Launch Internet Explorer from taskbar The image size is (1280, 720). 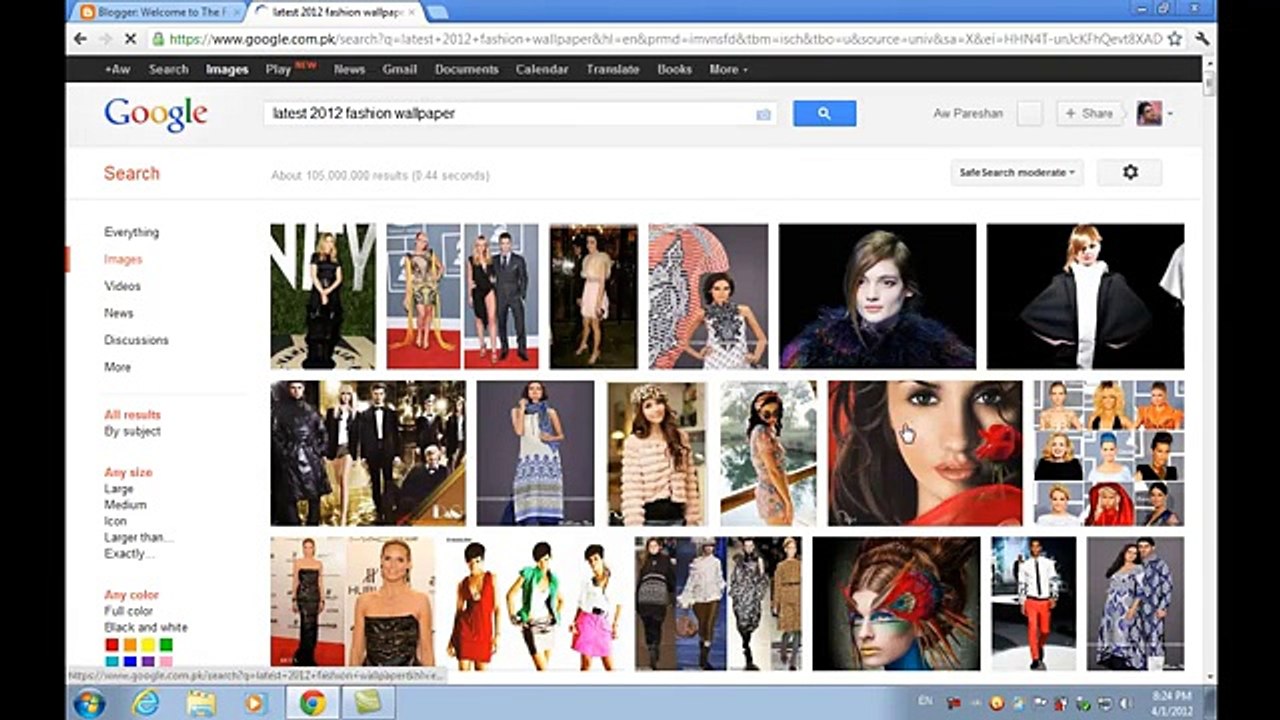point(146,703)
